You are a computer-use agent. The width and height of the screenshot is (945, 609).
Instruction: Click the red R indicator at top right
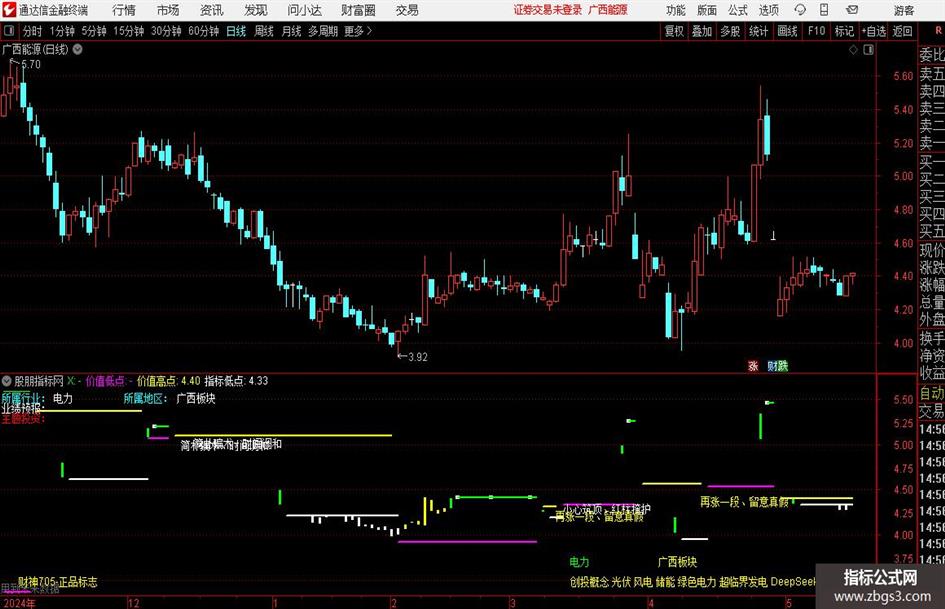pos(938,31)
